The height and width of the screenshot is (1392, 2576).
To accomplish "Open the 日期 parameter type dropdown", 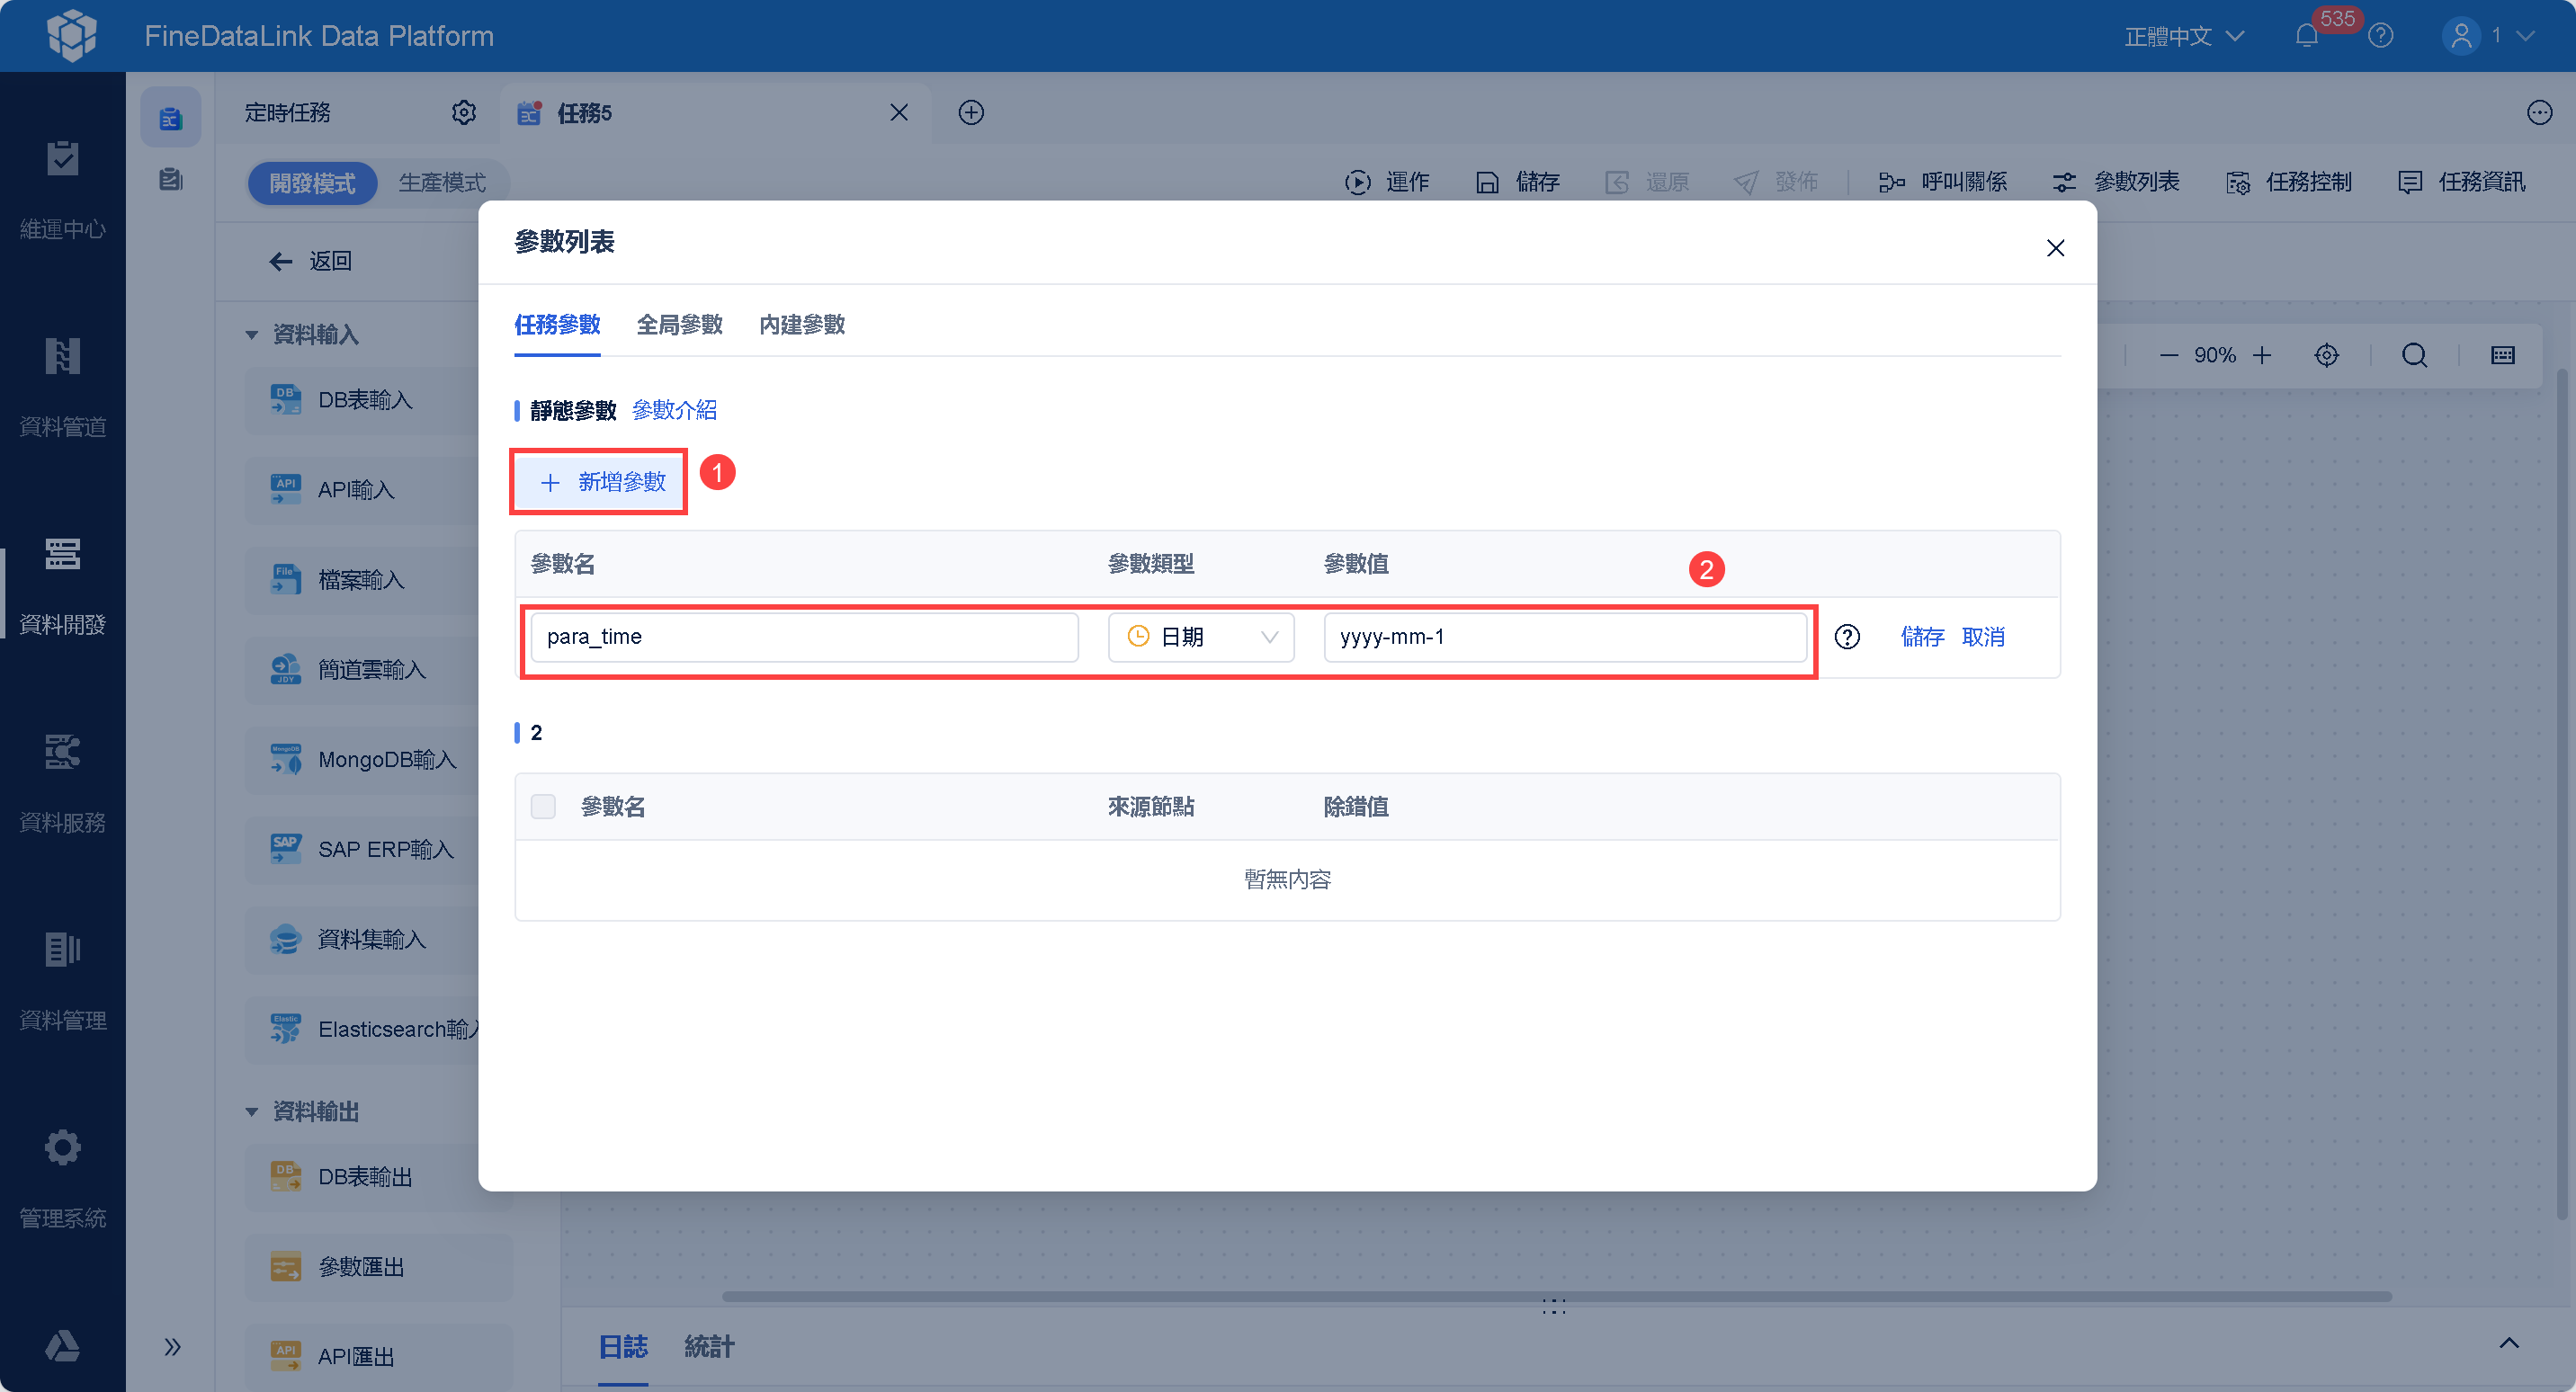I will 1200,637.
